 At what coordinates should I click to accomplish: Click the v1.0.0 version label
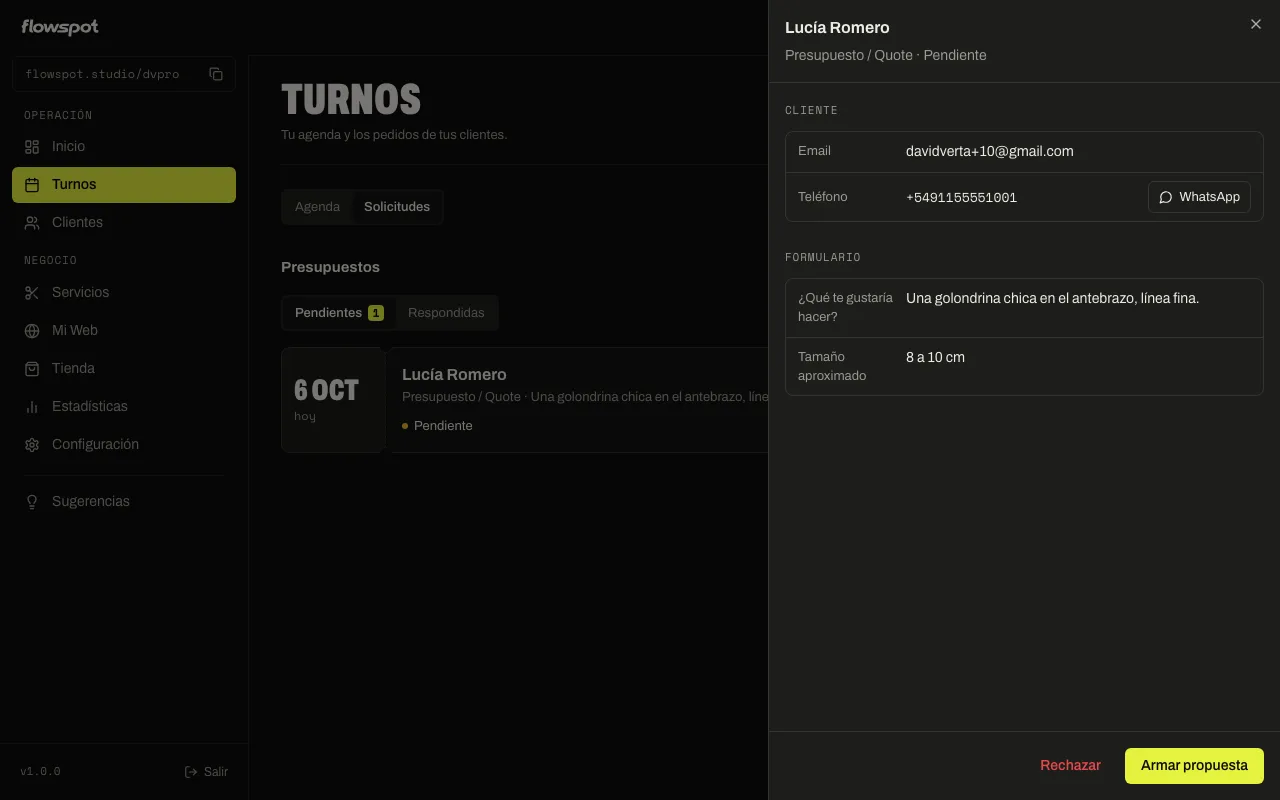[x=40, y=772]
